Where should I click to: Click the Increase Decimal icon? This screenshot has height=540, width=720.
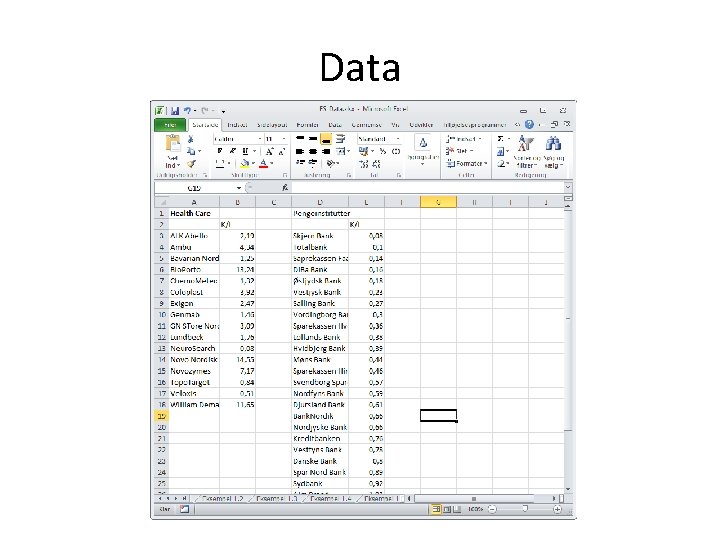click(x=364, y=163)
